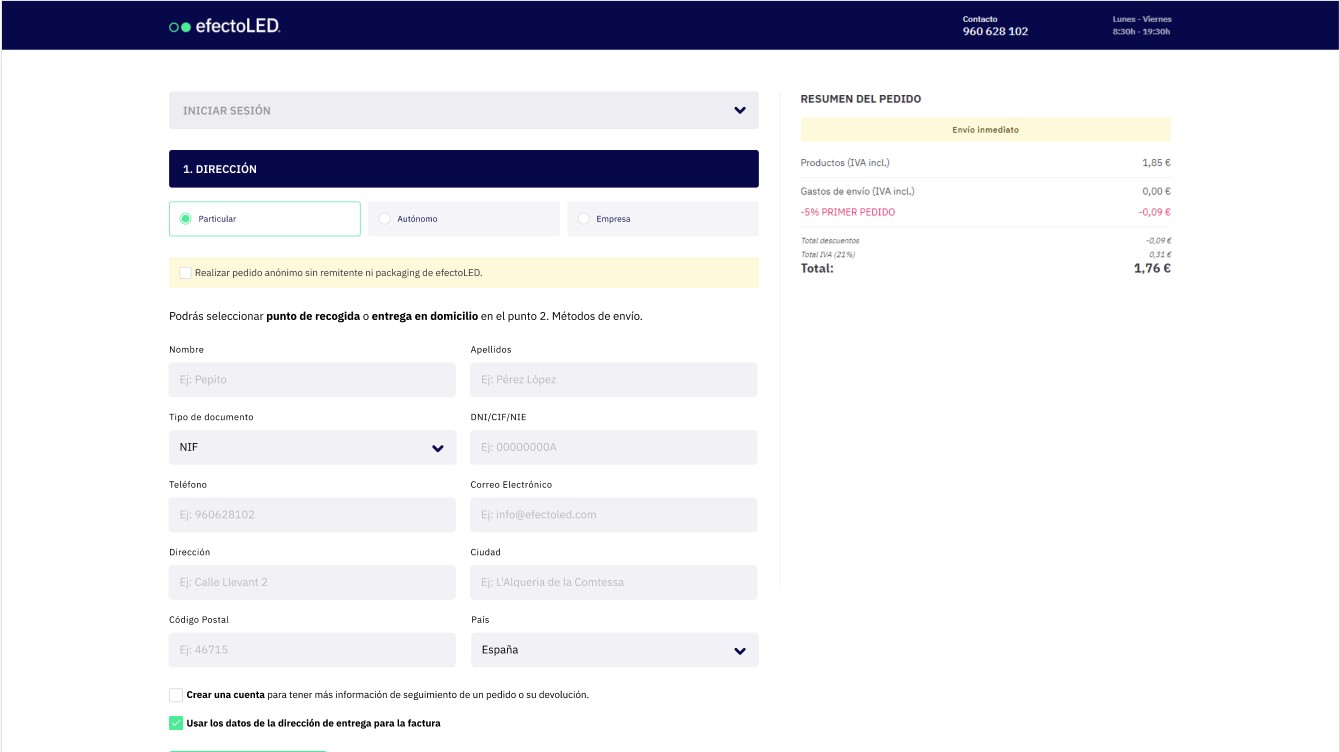Focus the DNI/CIF/NIE input field

click(x=613, y=448)
